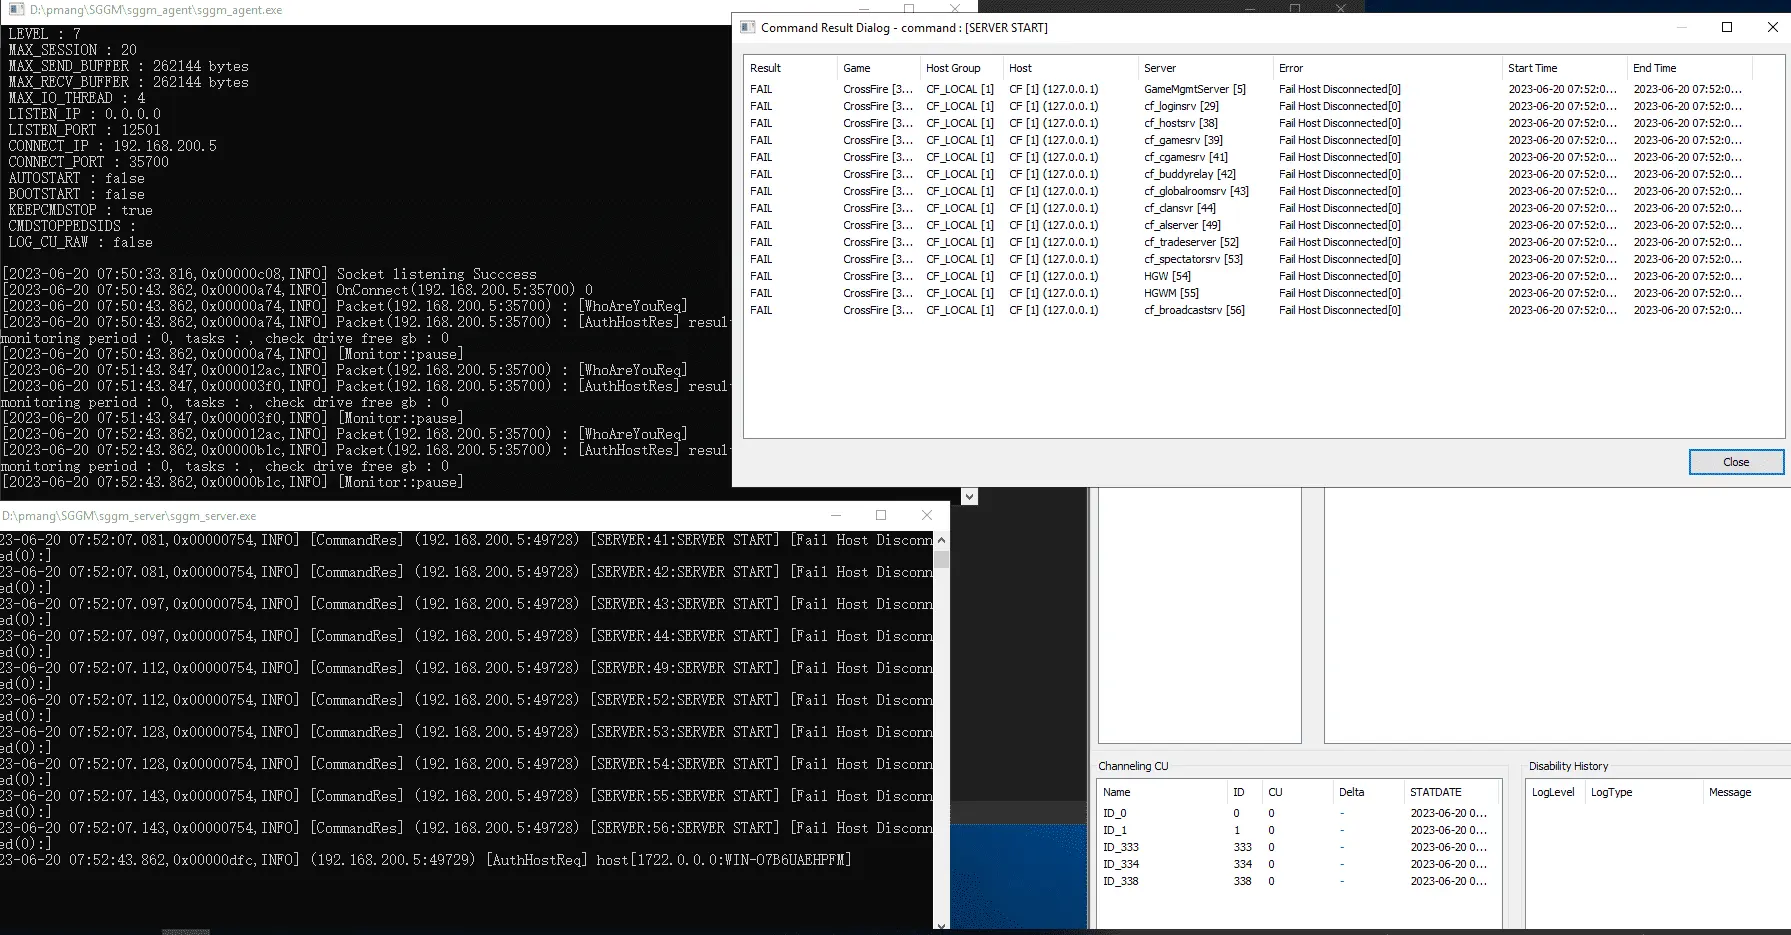Screen dimensions: 1791x935
Task: Select the GameMgmtServer [5] row
Action: click(x=1246, y=89)
